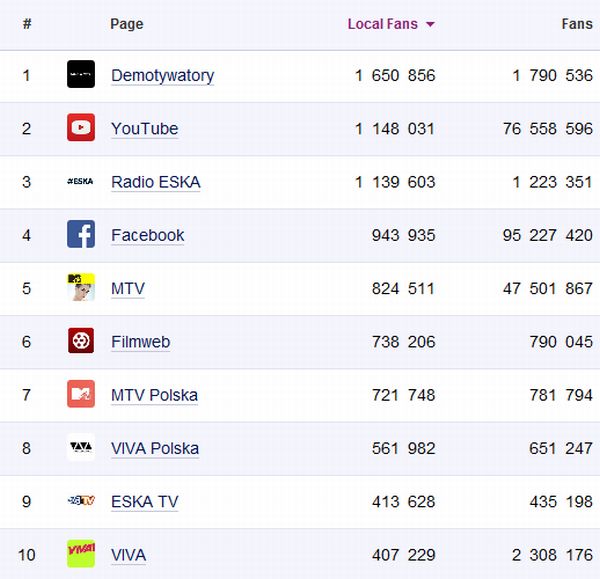Sort table by Page column header
The height and width of the screenshot is (579, 600).
point(127,24)
